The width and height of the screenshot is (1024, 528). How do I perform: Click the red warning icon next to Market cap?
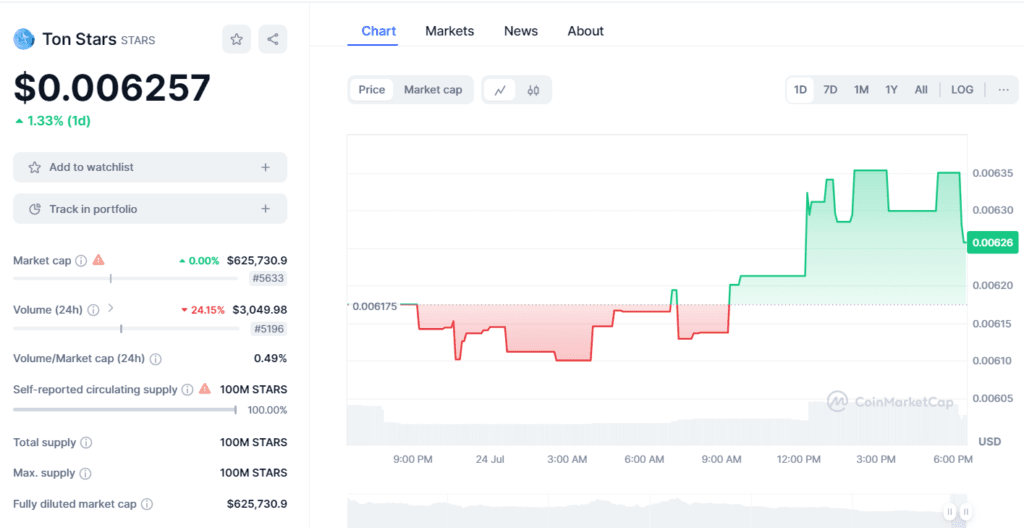click(99, 260)
